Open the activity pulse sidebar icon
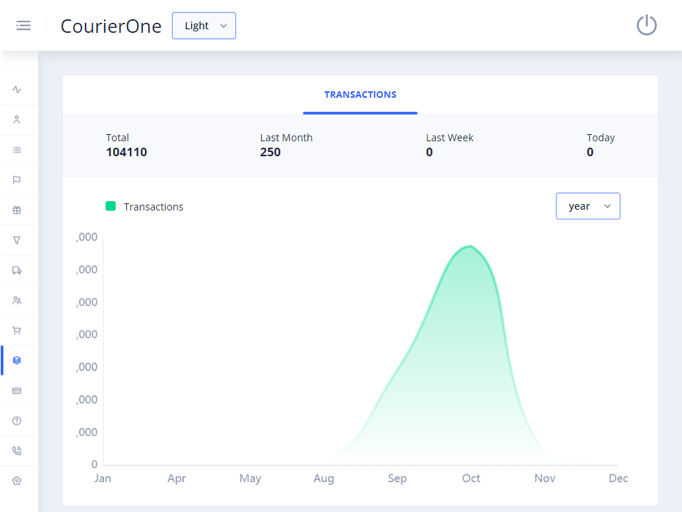Image resolution: width=682 pixels, height=512 pixels. click(17, 90)
